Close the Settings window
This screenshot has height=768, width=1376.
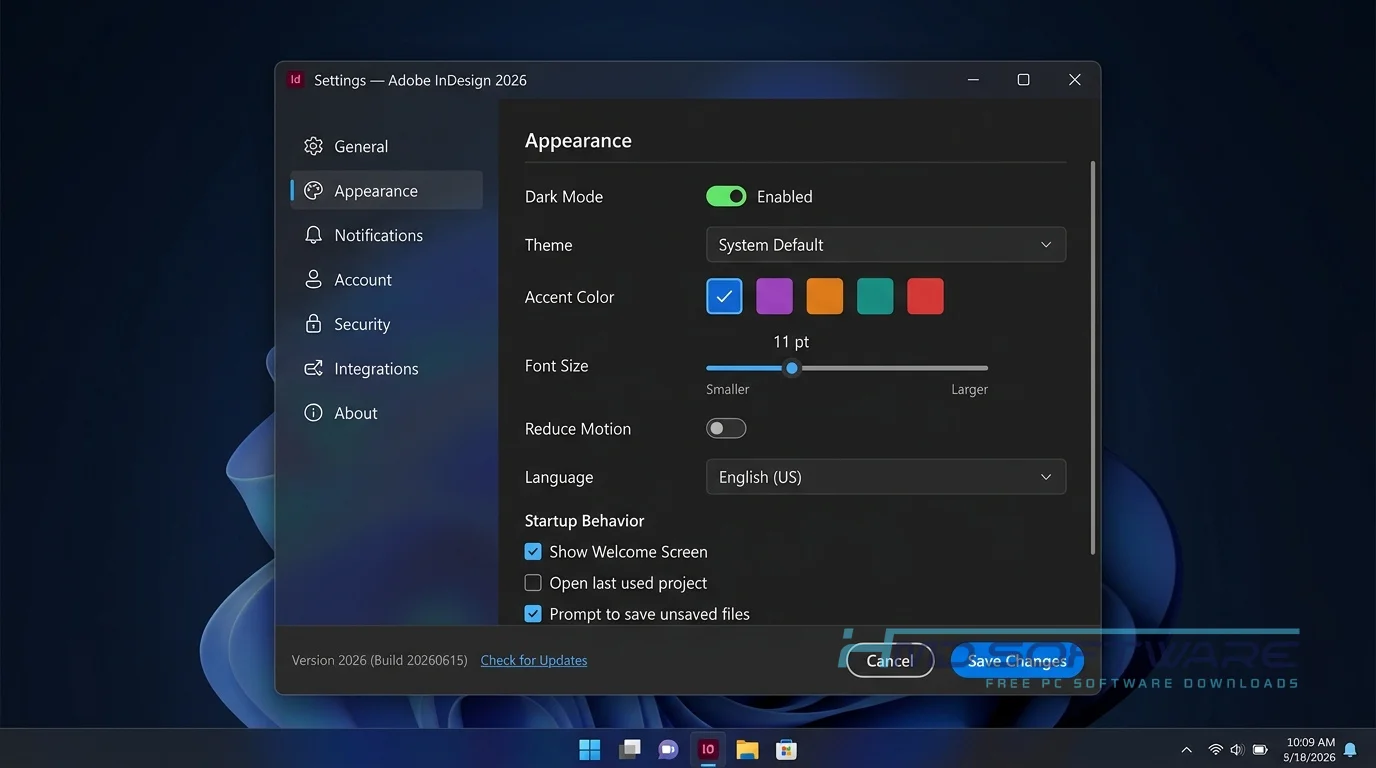click(1074, 80)
